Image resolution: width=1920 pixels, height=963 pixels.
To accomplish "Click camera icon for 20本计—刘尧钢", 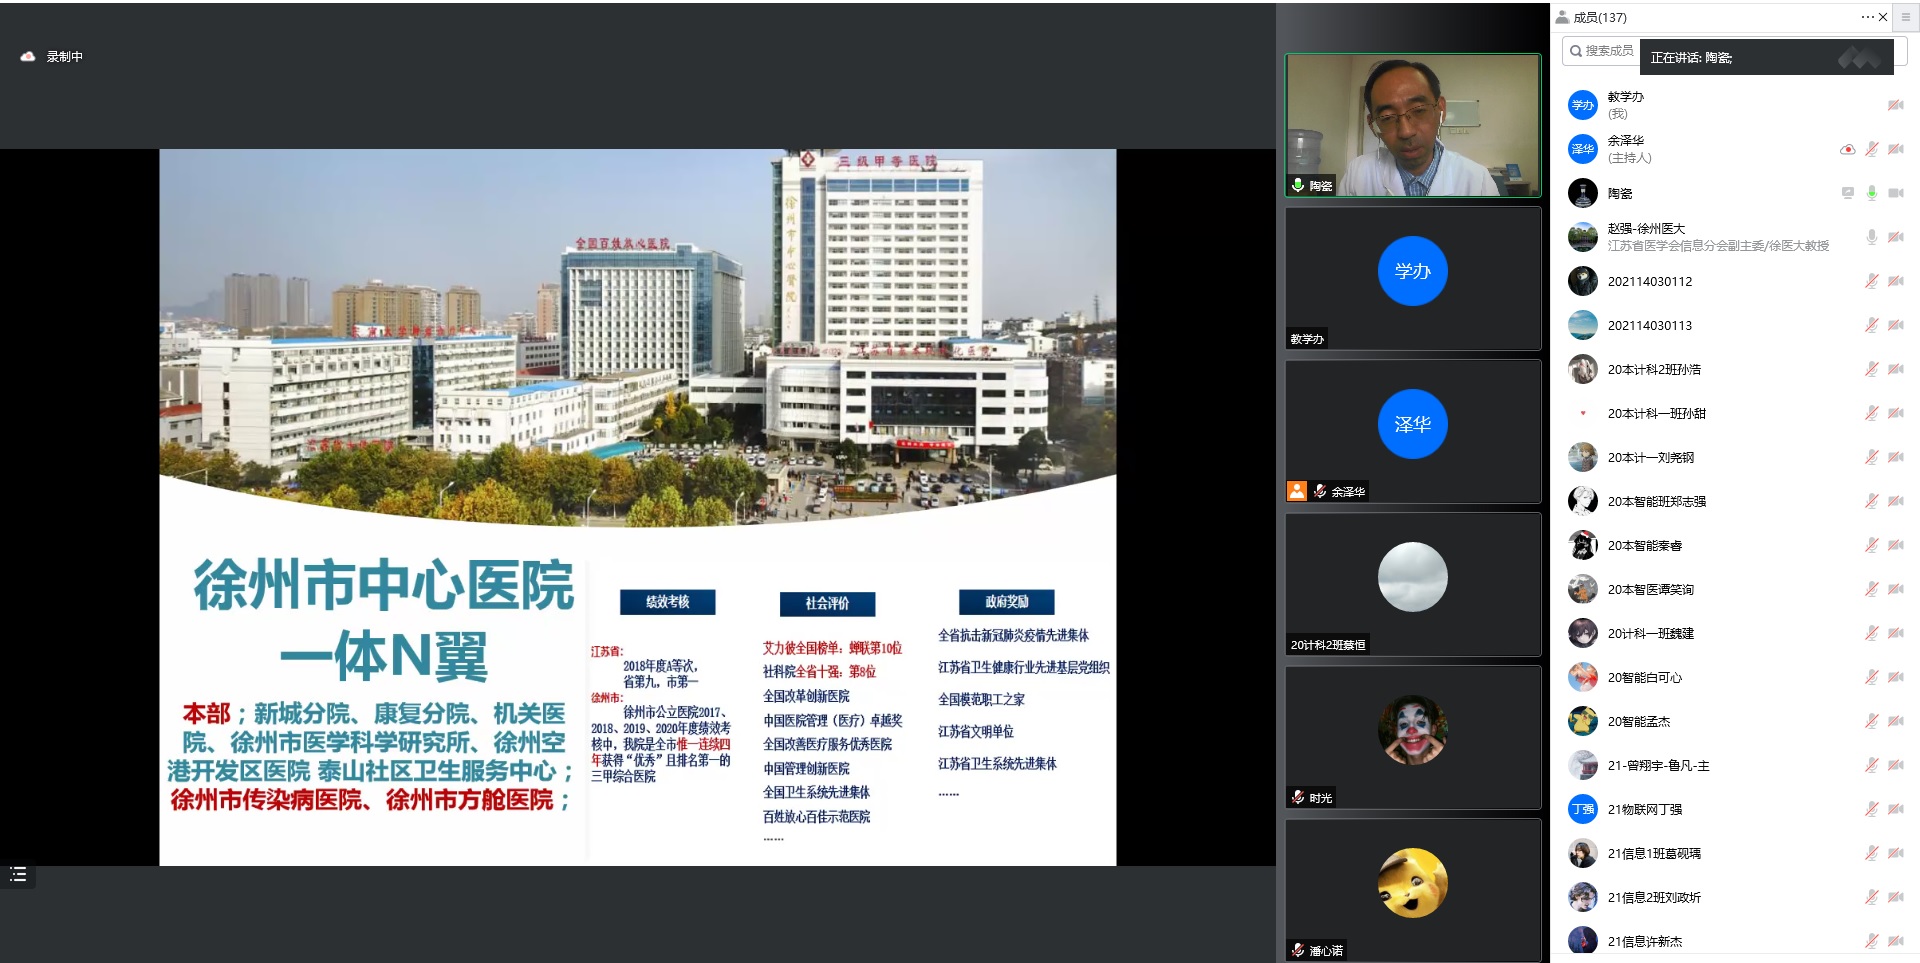I will click(1895, 457).
